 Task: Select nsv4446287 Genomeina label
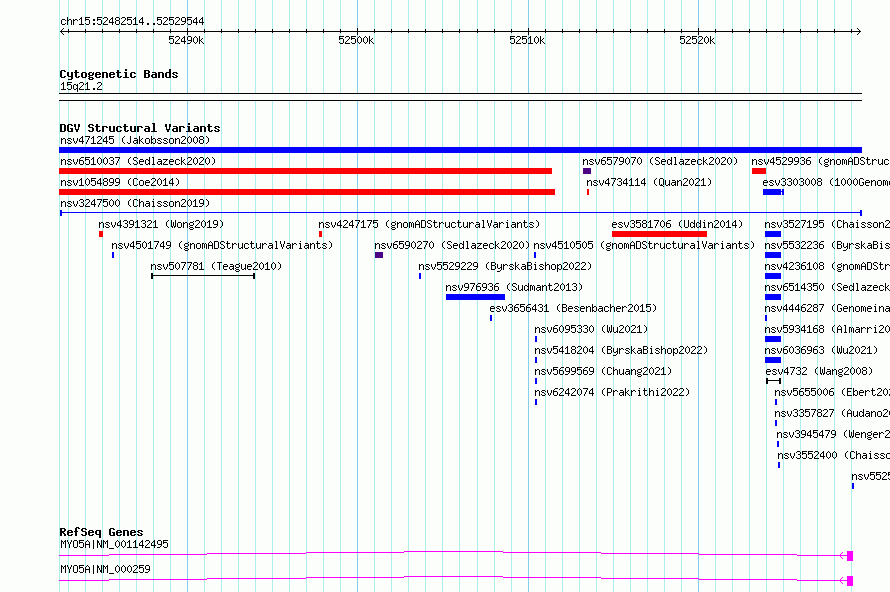coord(827,308)
